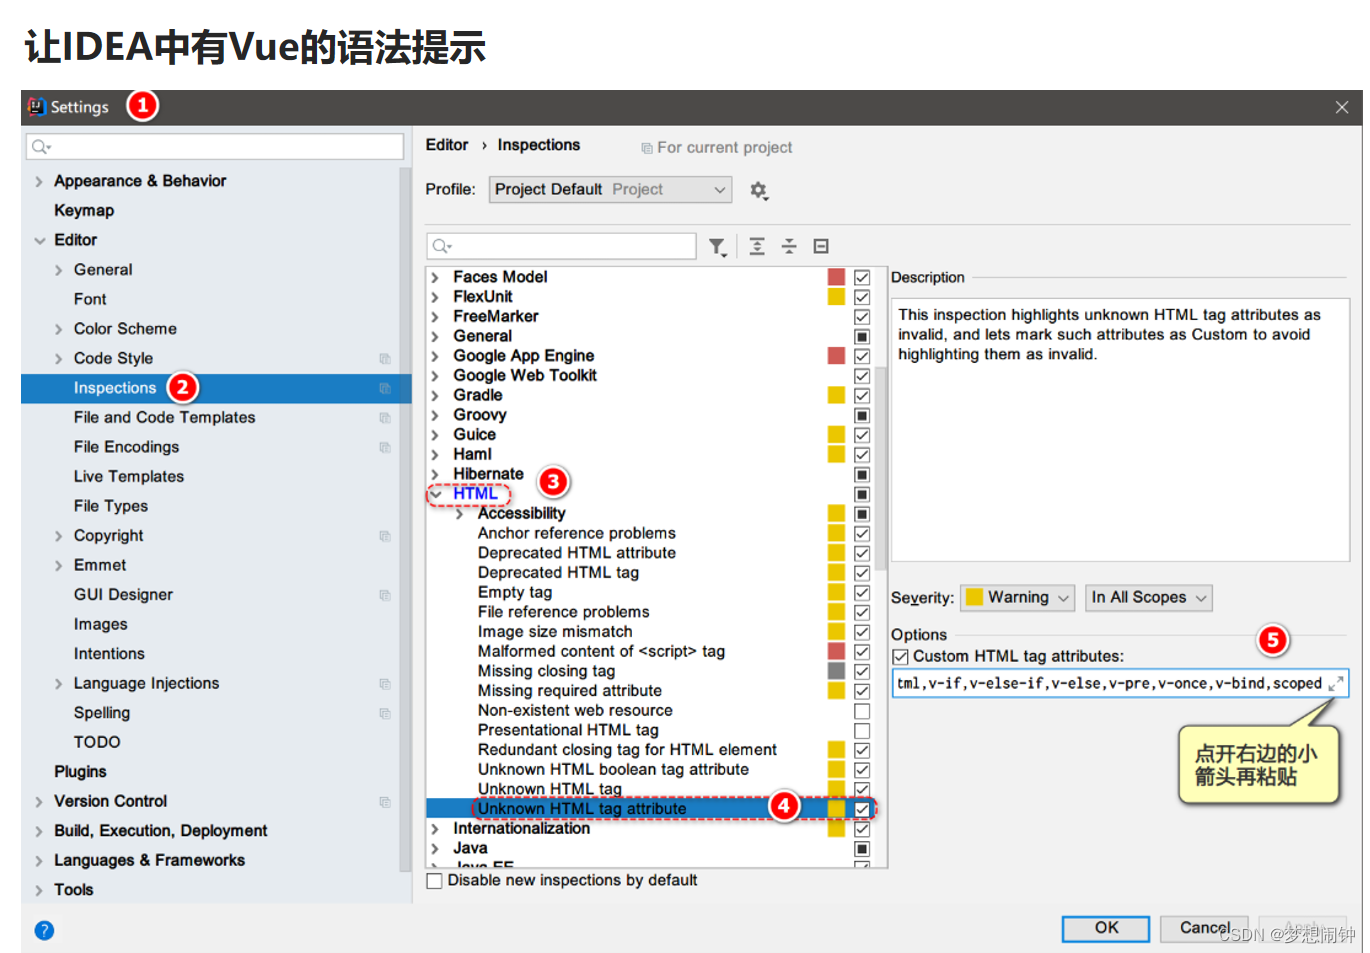Select Deprecated HTML attribute inspection
Image resolution: width=1370 pixels, height=953 pixels.
(x=577, y=553)
